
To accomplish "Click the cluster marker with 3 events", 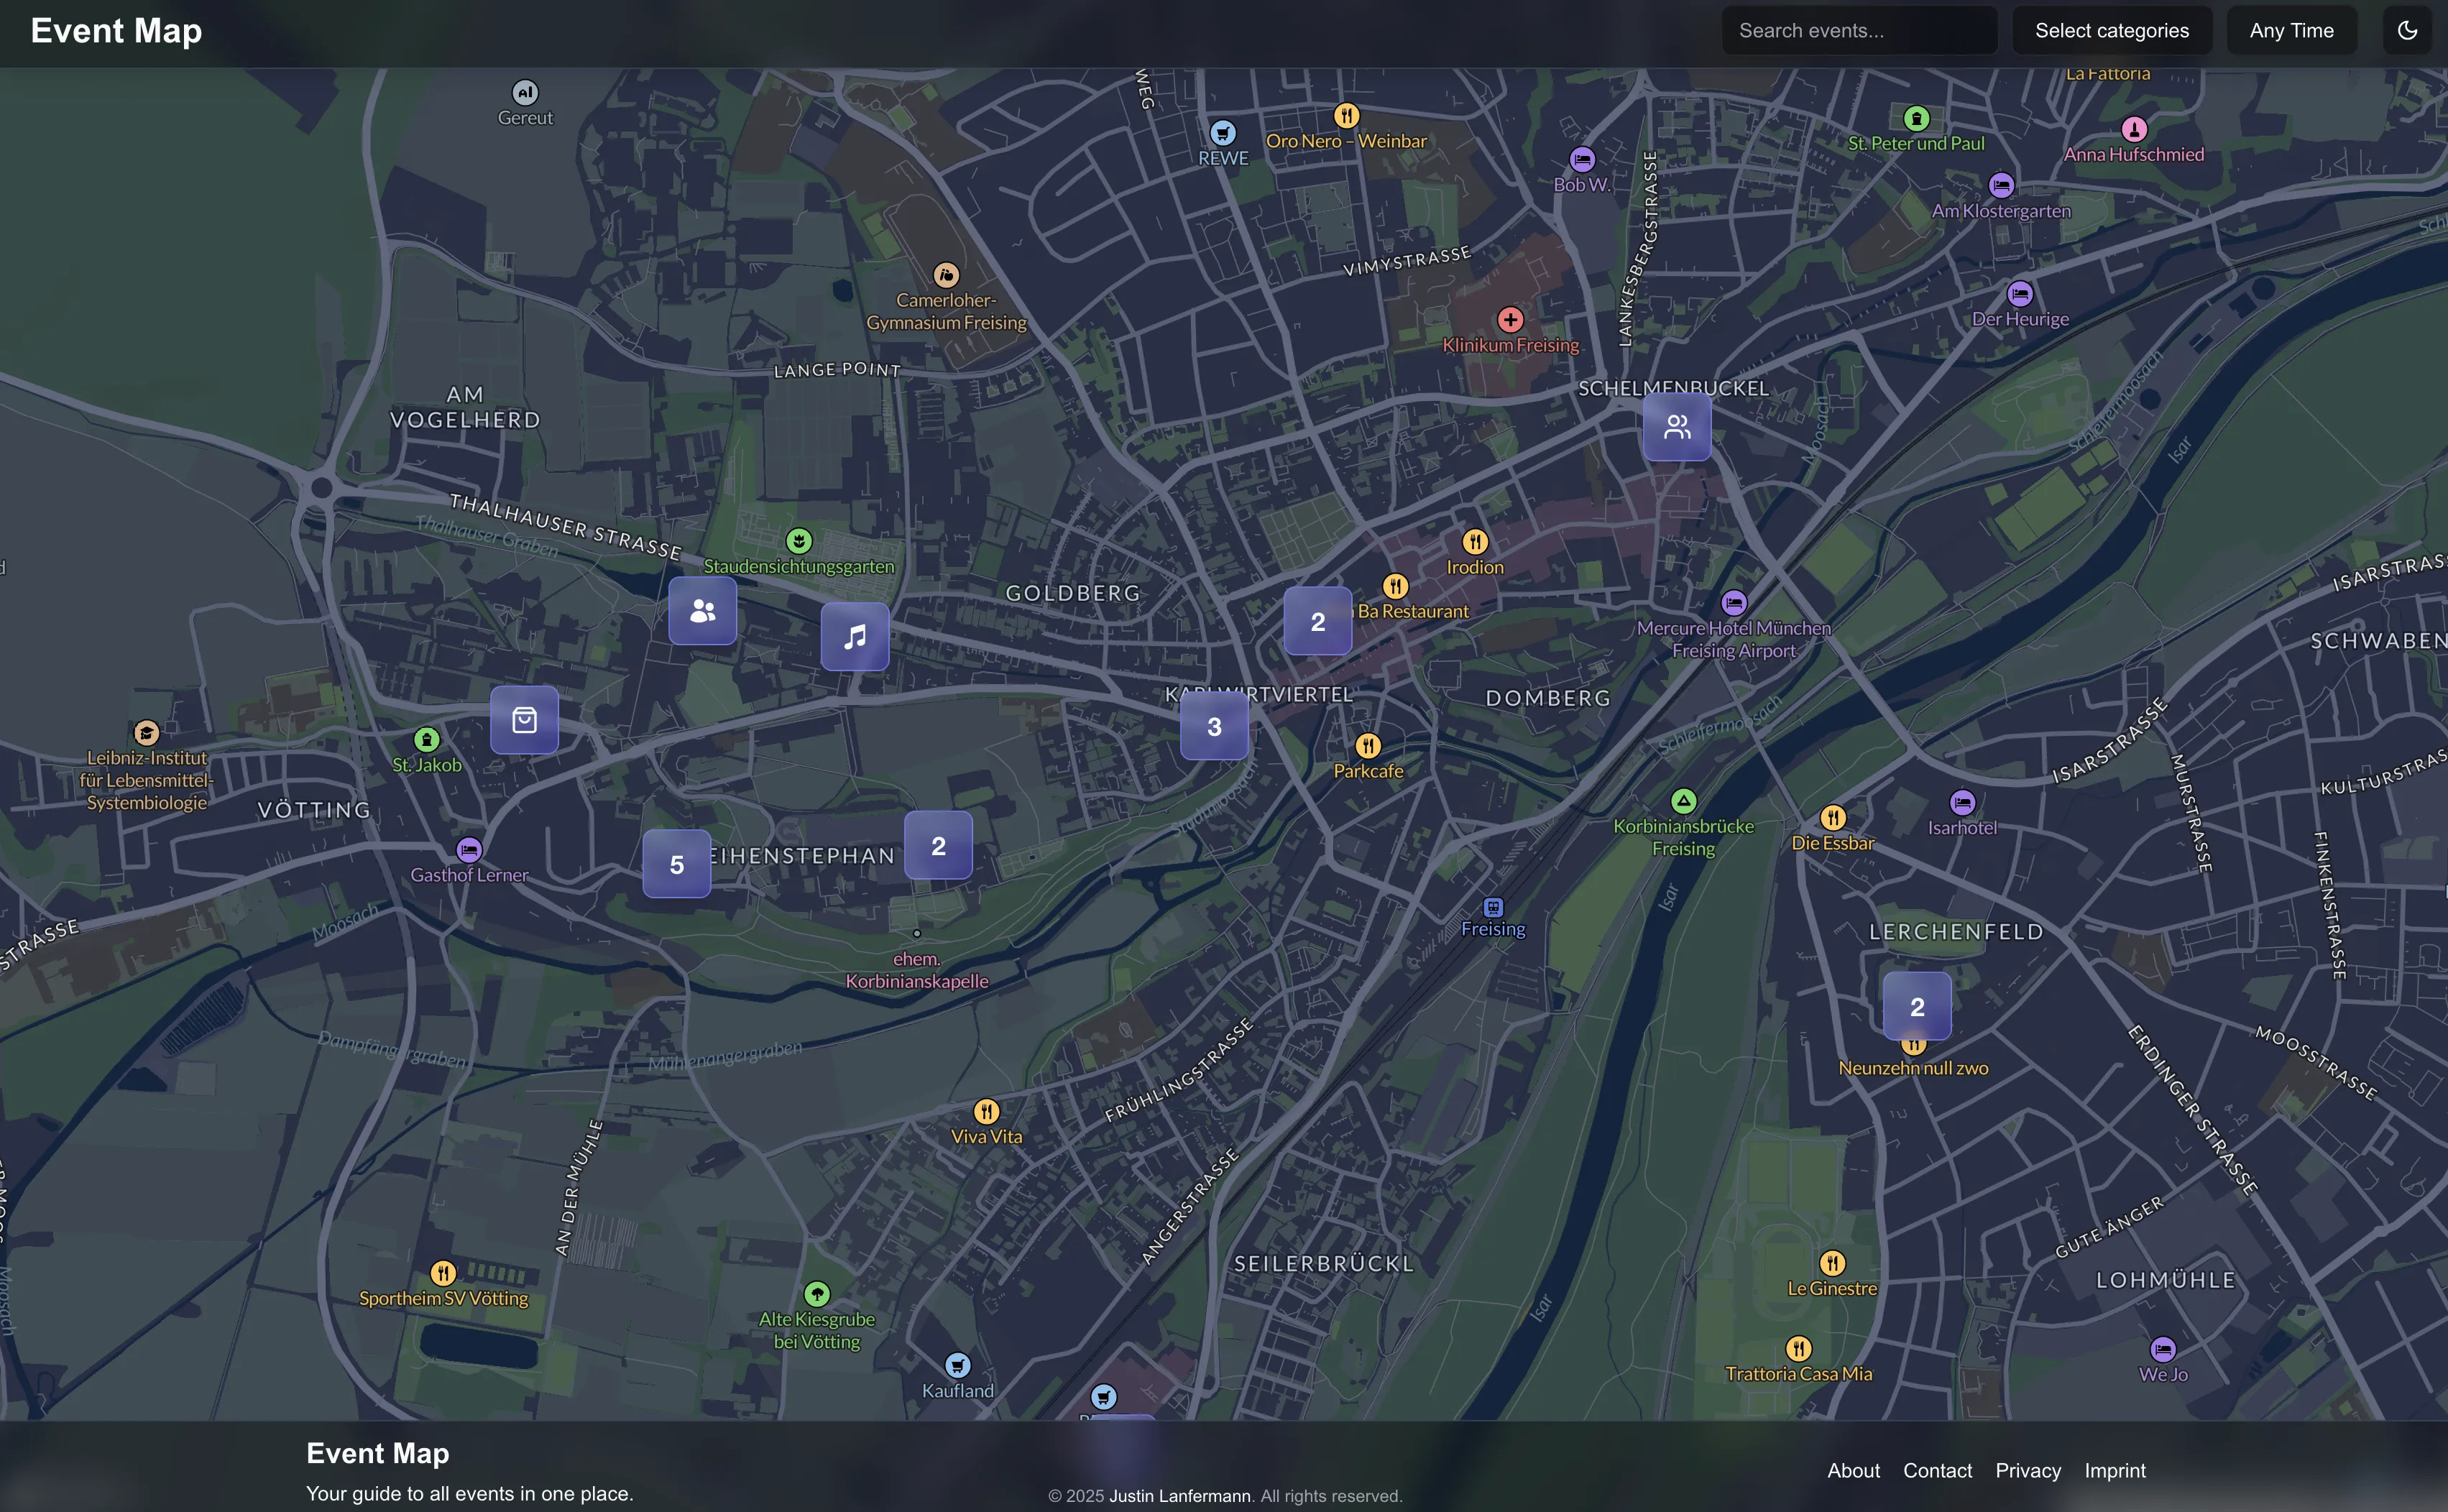I will [x=1213, y=726].
